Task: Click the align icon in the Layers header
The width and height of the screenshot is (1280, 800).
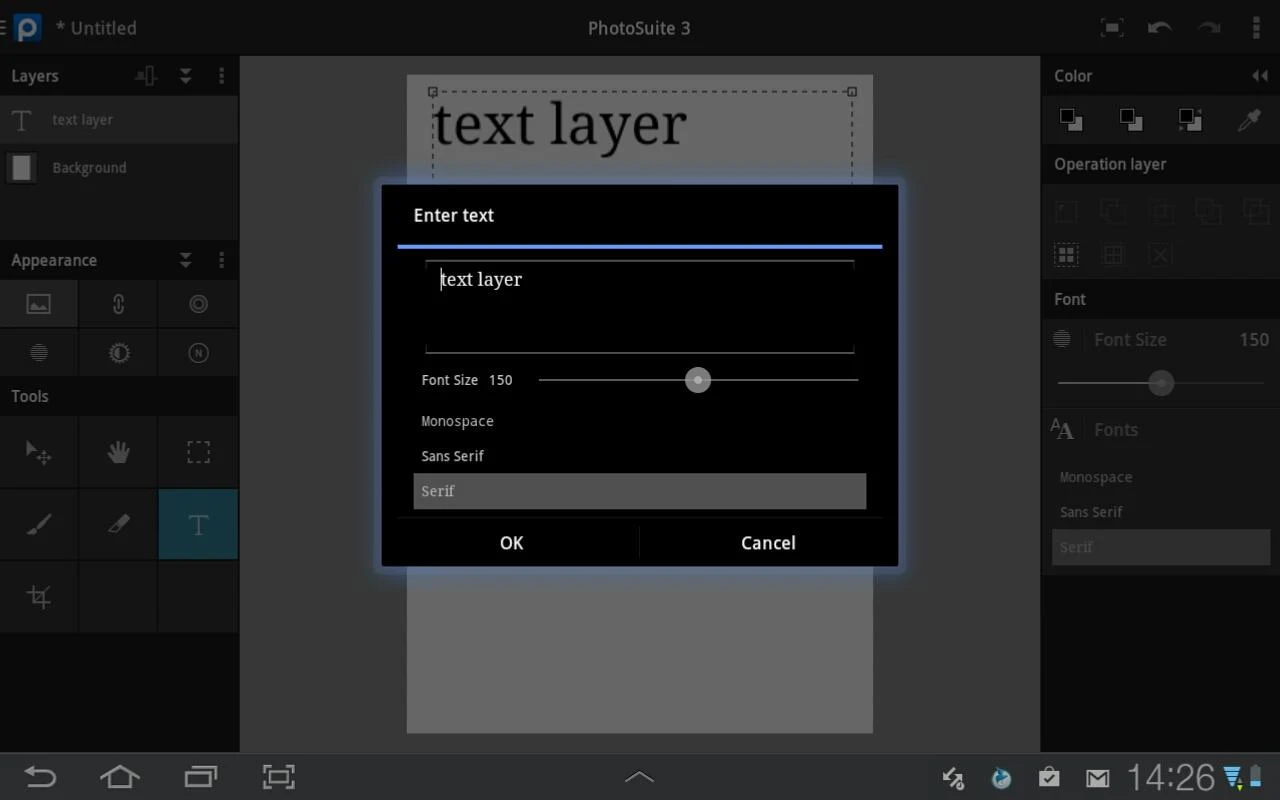Action: (146, 76)
